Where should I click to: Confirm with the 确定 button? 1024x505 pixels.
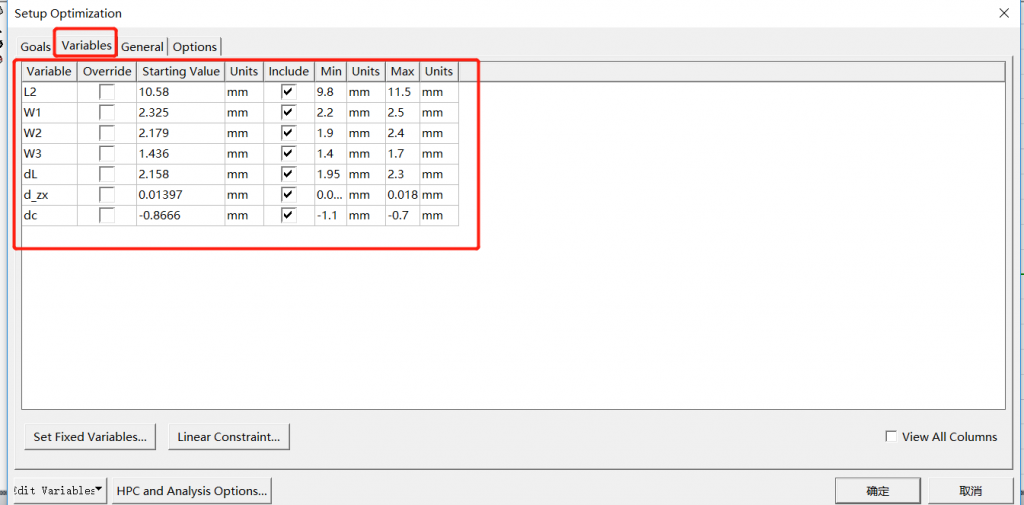click(877, 491)
